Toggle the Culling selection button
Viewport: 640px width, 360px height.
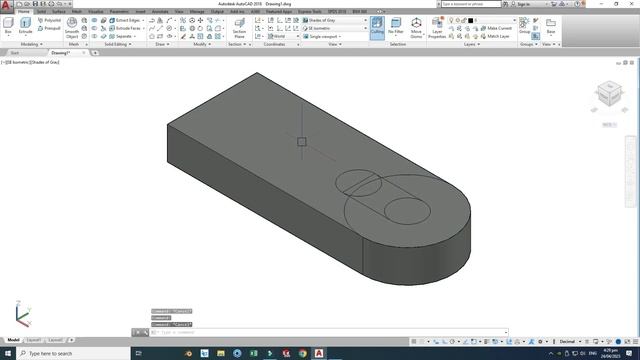[x=377, y=28]
